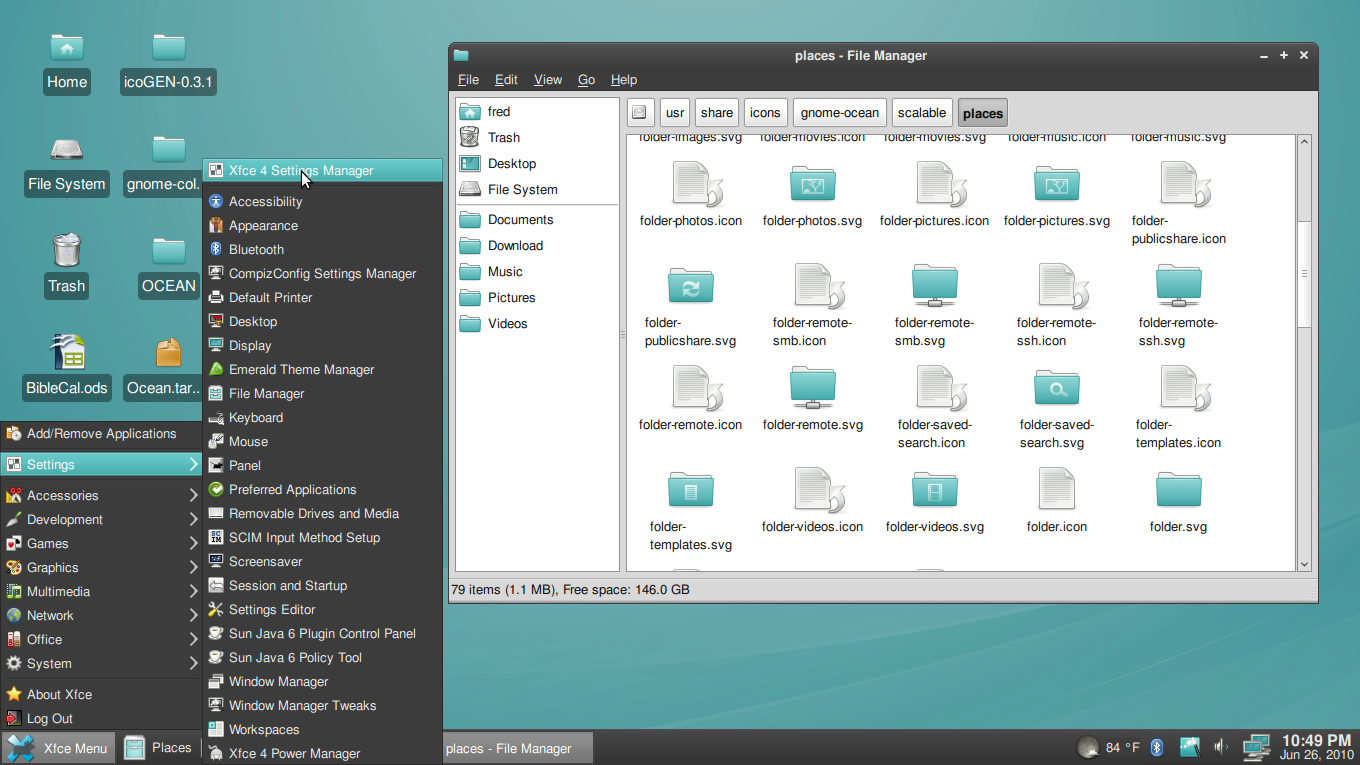Launch Xfce 4 Settings Manager
Screen dimensions: 1360x765
click(322, 170)
